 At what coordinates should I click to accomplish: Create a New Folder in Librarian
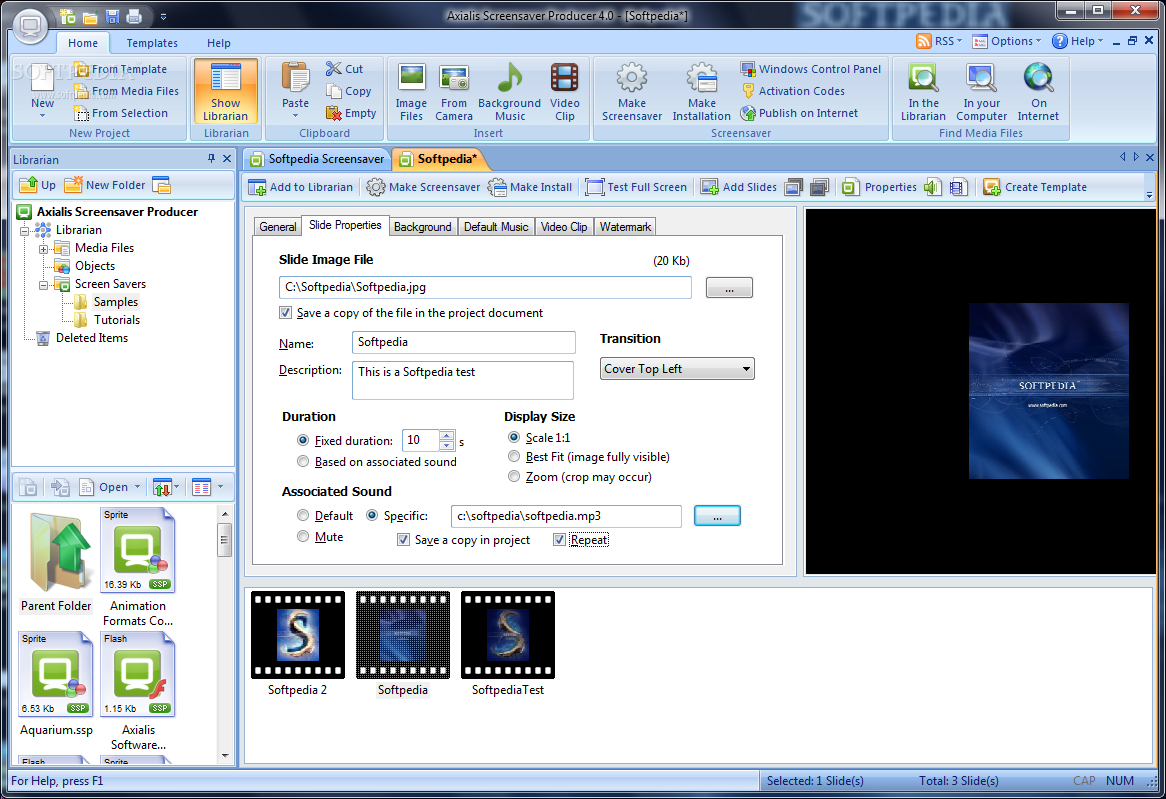click(x=105, y=184)
